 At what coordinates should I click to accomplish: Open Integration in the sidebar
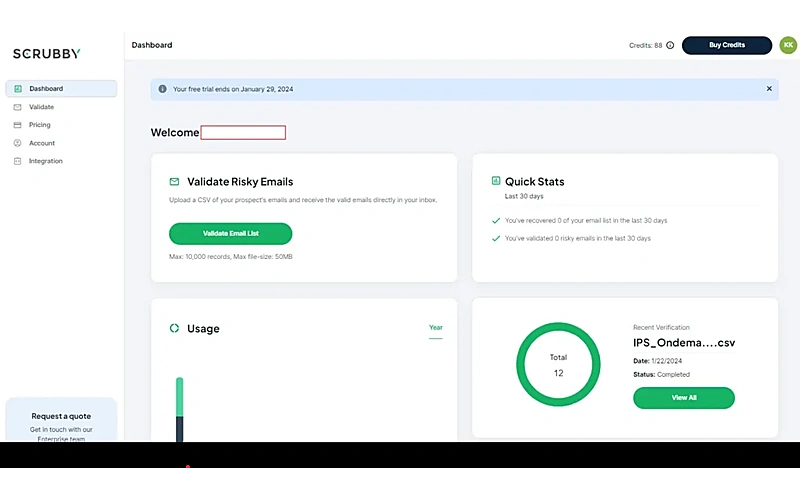(x=45, y=161)
